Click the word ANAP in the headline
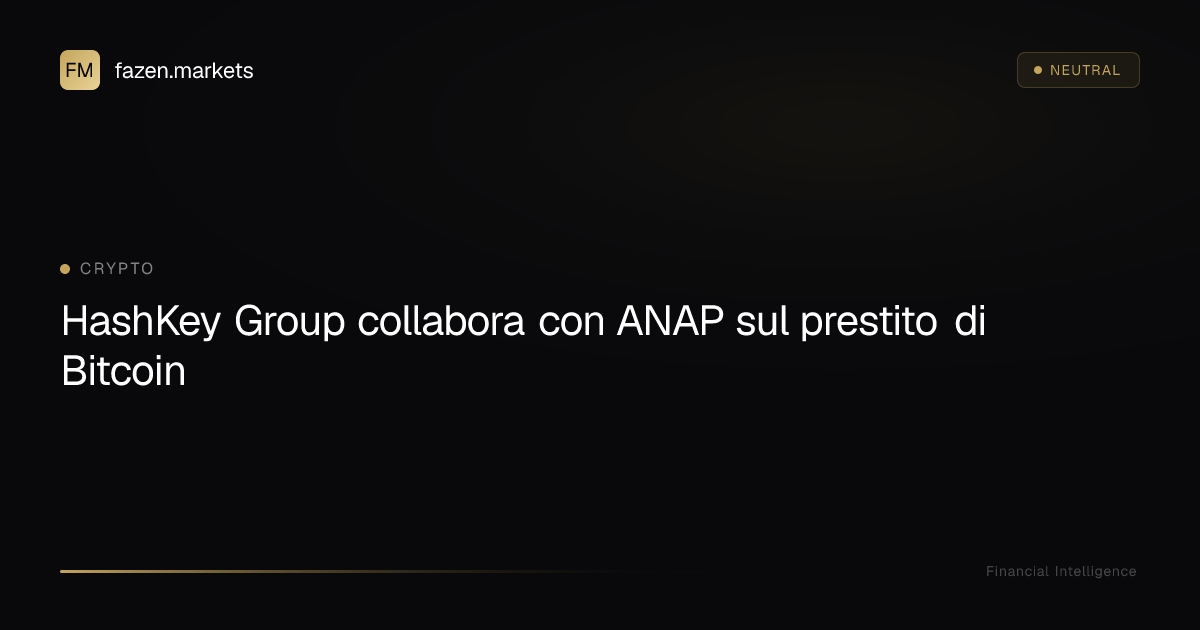 (x=671, y=323)
